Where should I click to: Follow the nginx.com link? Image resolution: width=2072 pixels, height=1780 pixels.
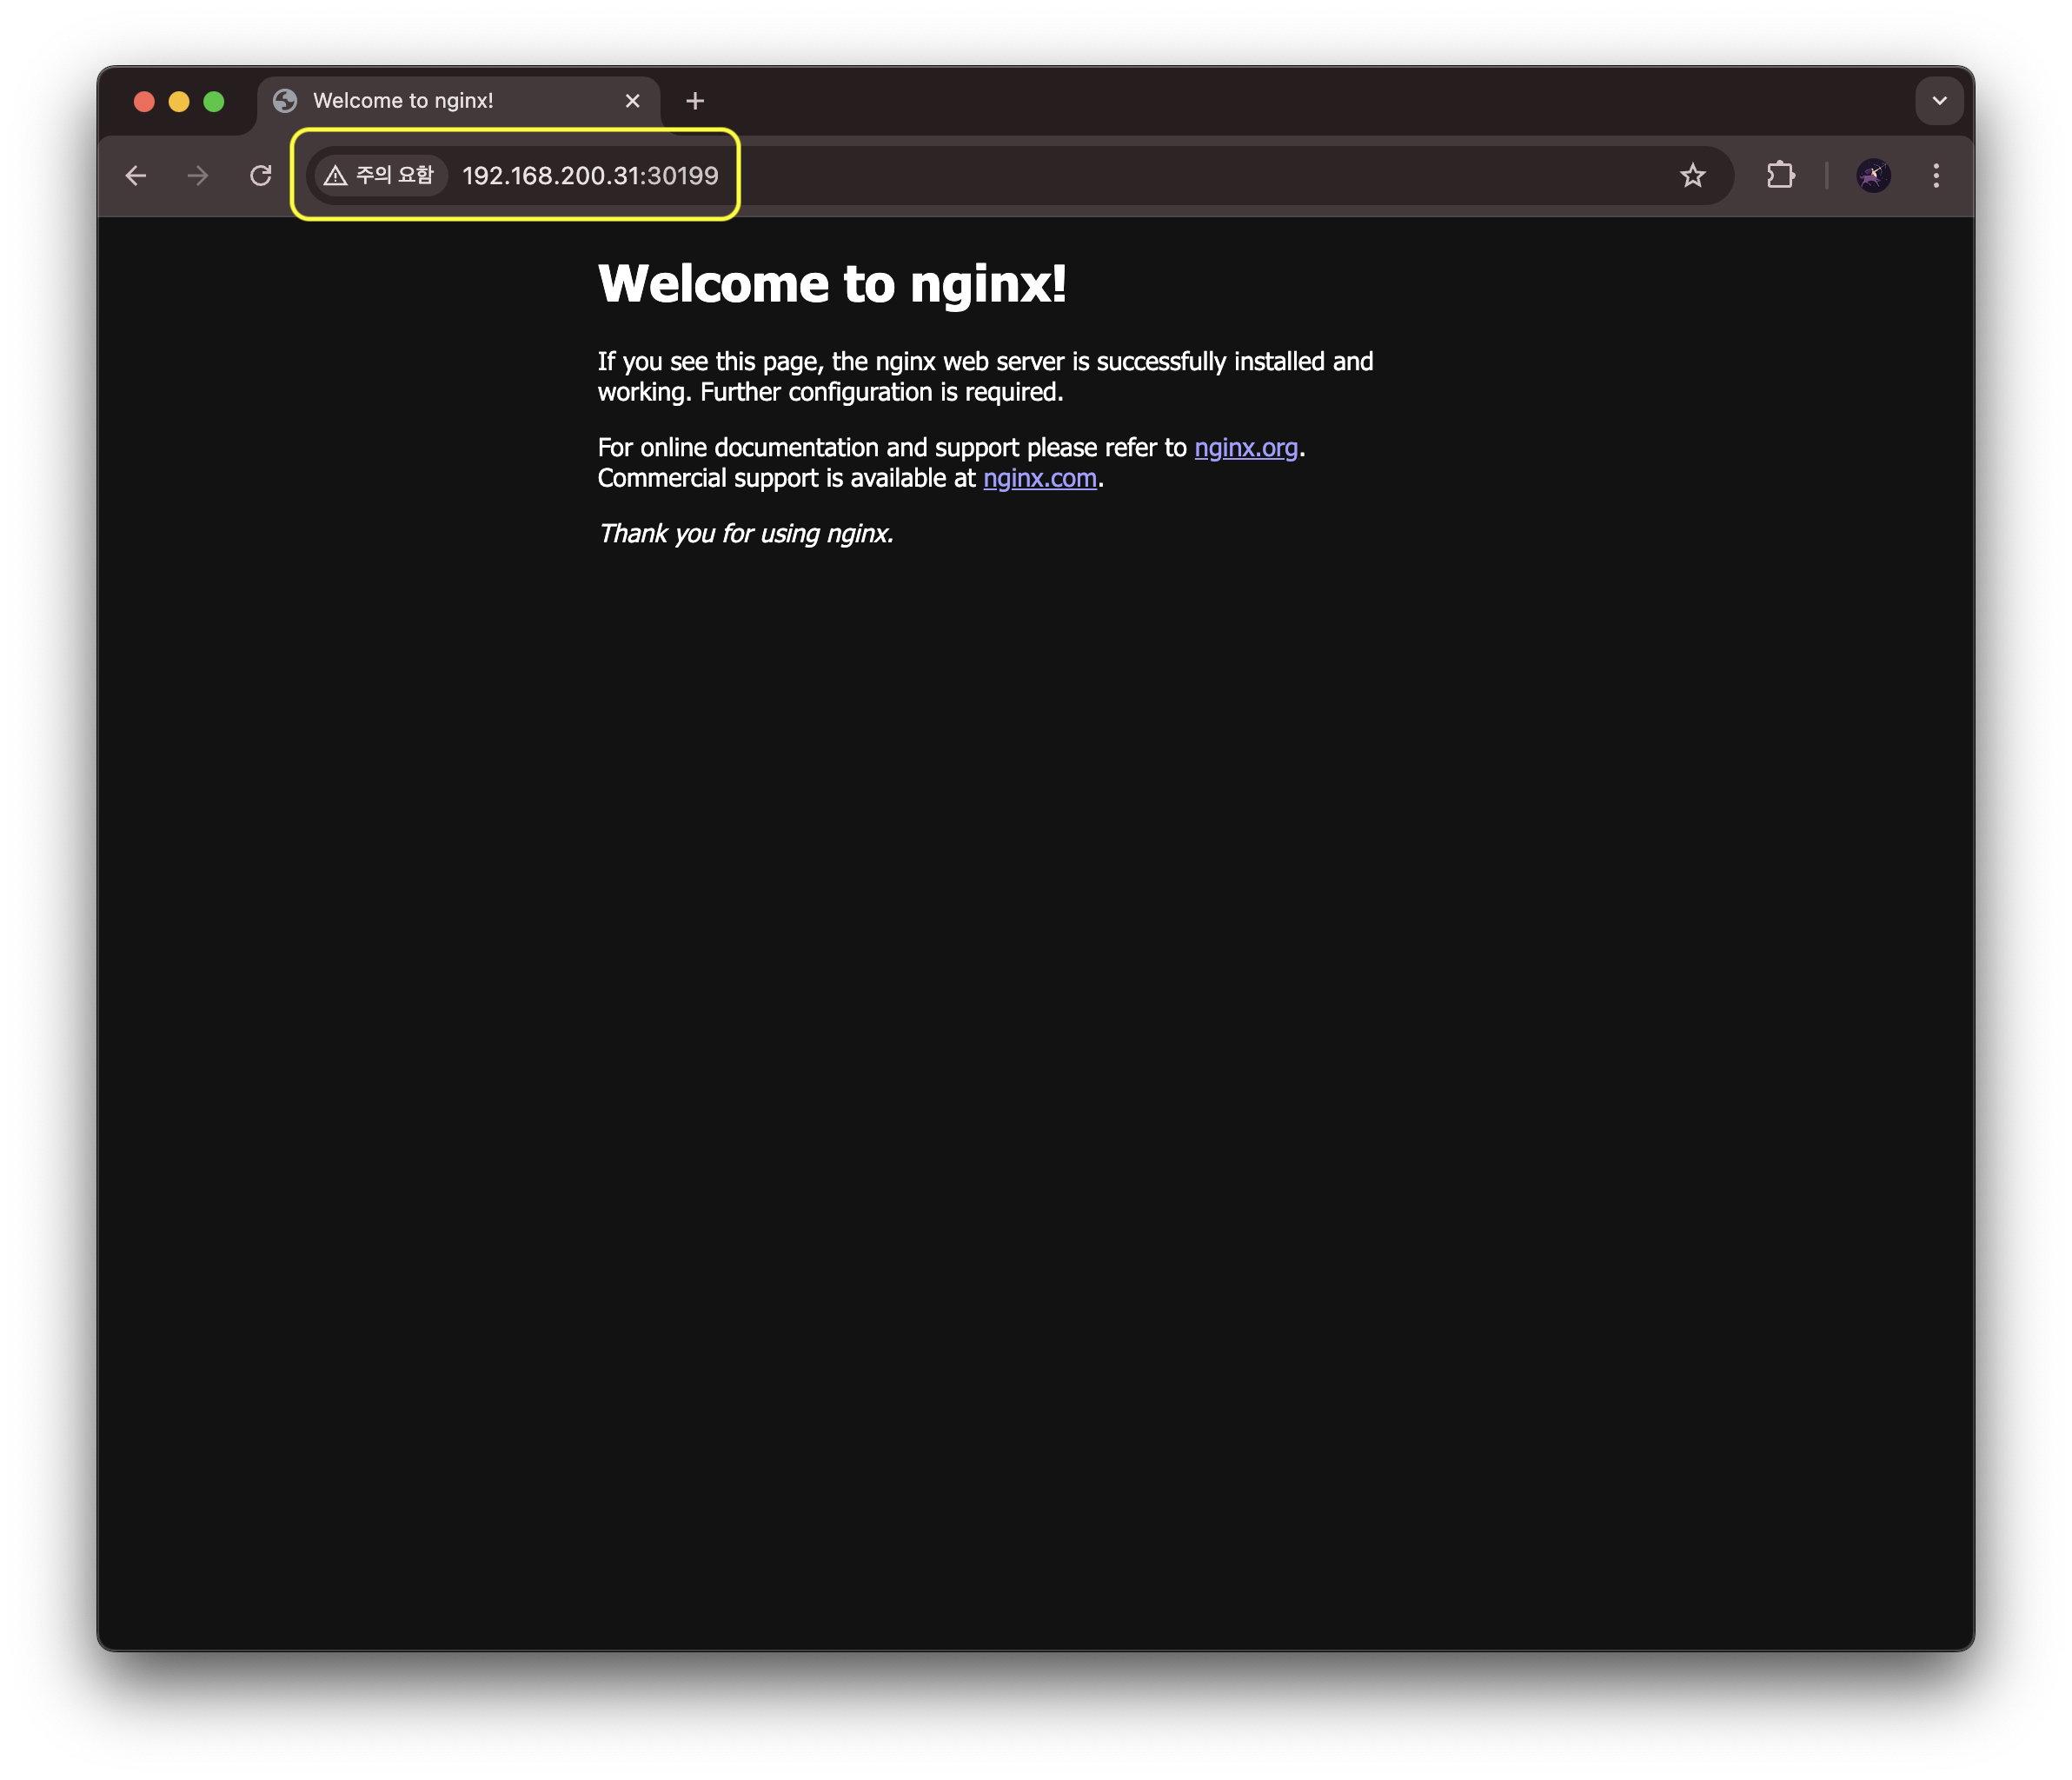click(1039, 479)
